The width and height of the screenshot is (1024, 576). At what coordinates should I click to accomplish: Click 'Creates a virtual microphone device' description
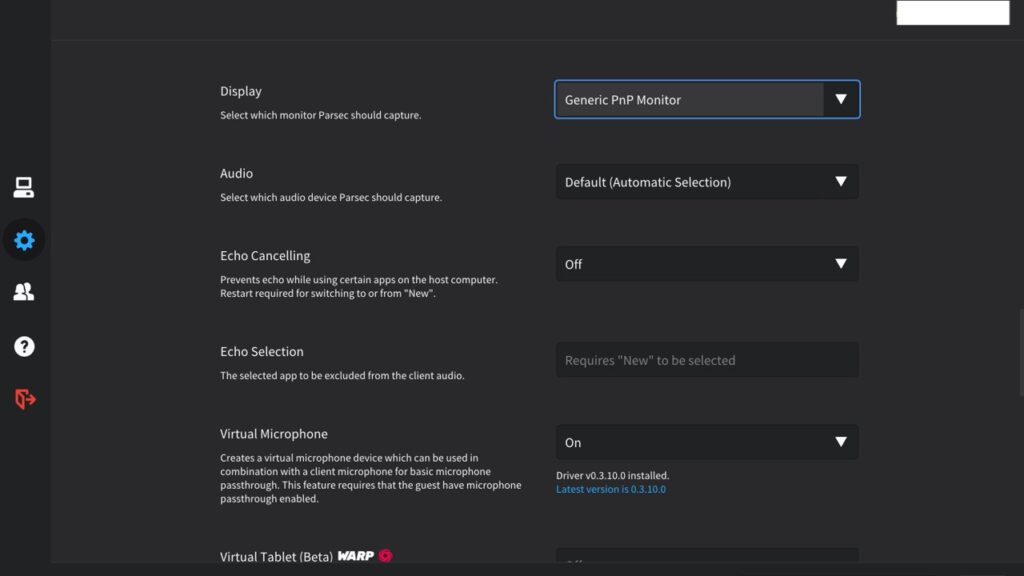click(x=370, y=478)
